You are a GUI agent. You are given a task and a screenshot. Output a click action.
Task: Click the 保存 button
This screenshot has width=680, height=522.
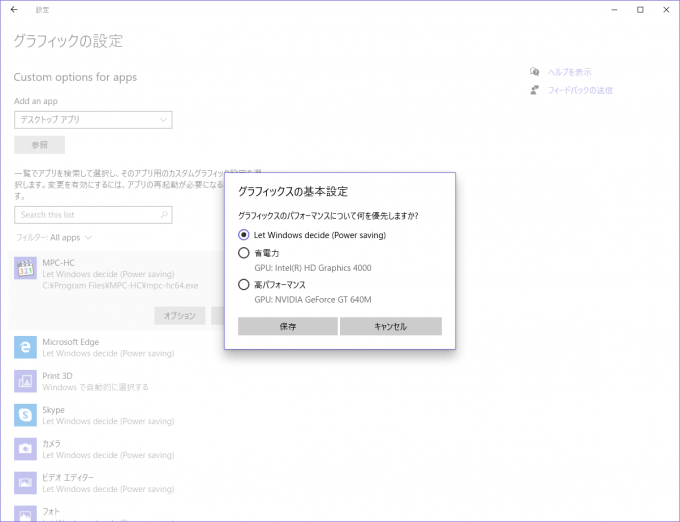pos(288,326)
